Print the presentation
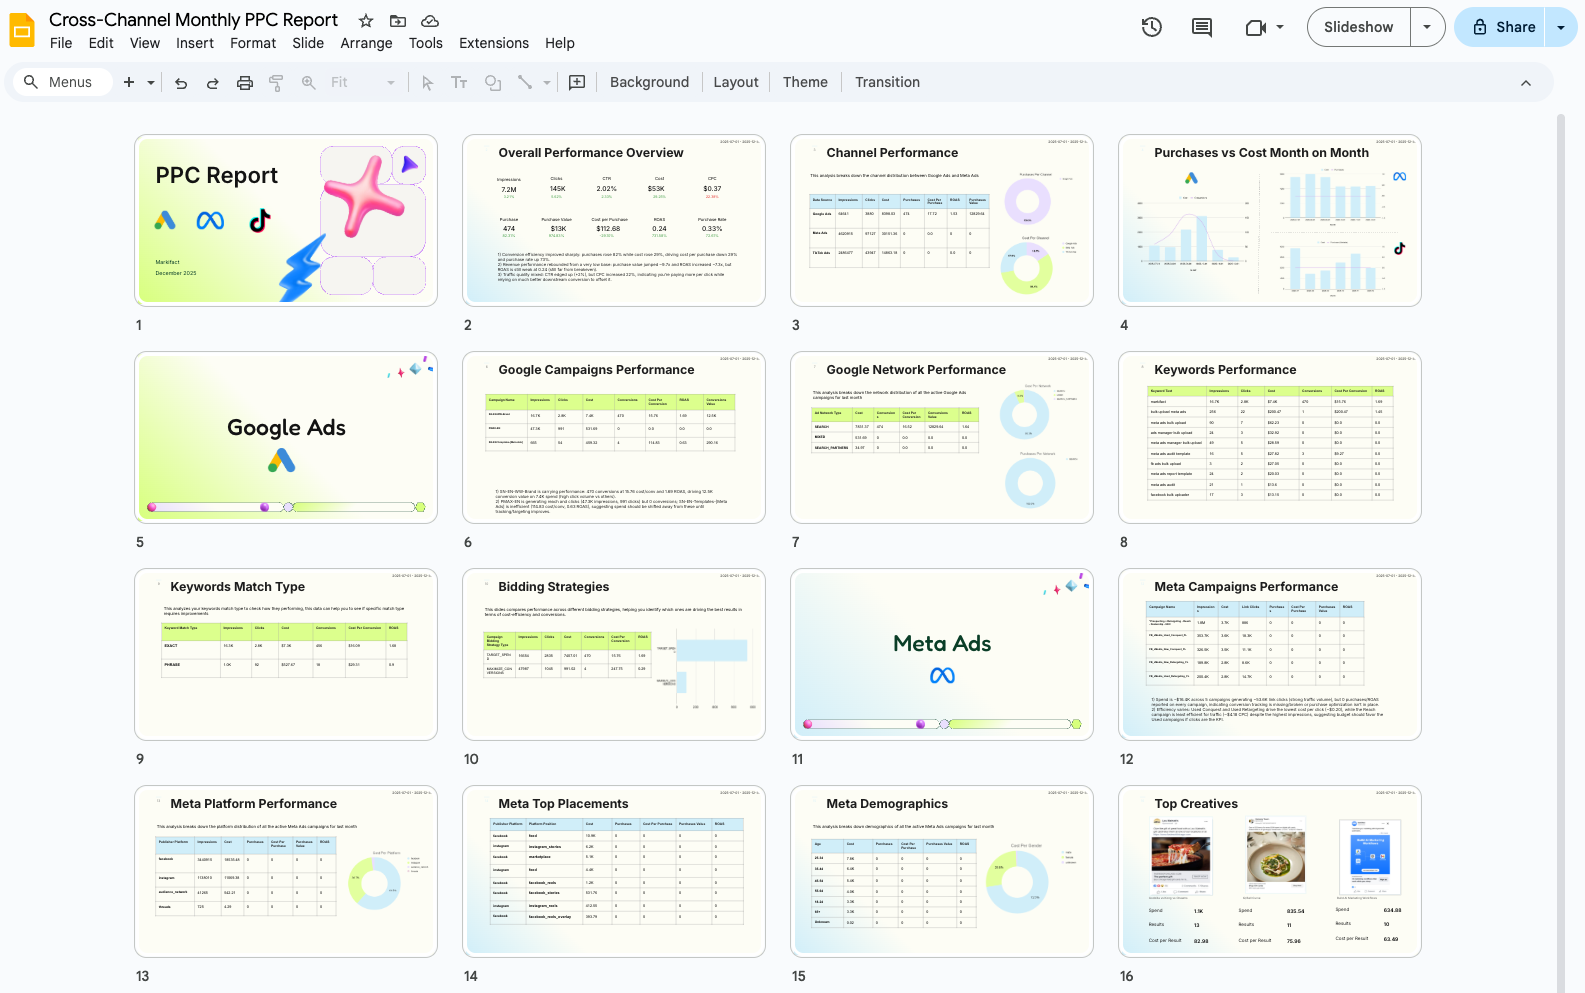The height and width of the screenshot is (993, 1585). 245,83
